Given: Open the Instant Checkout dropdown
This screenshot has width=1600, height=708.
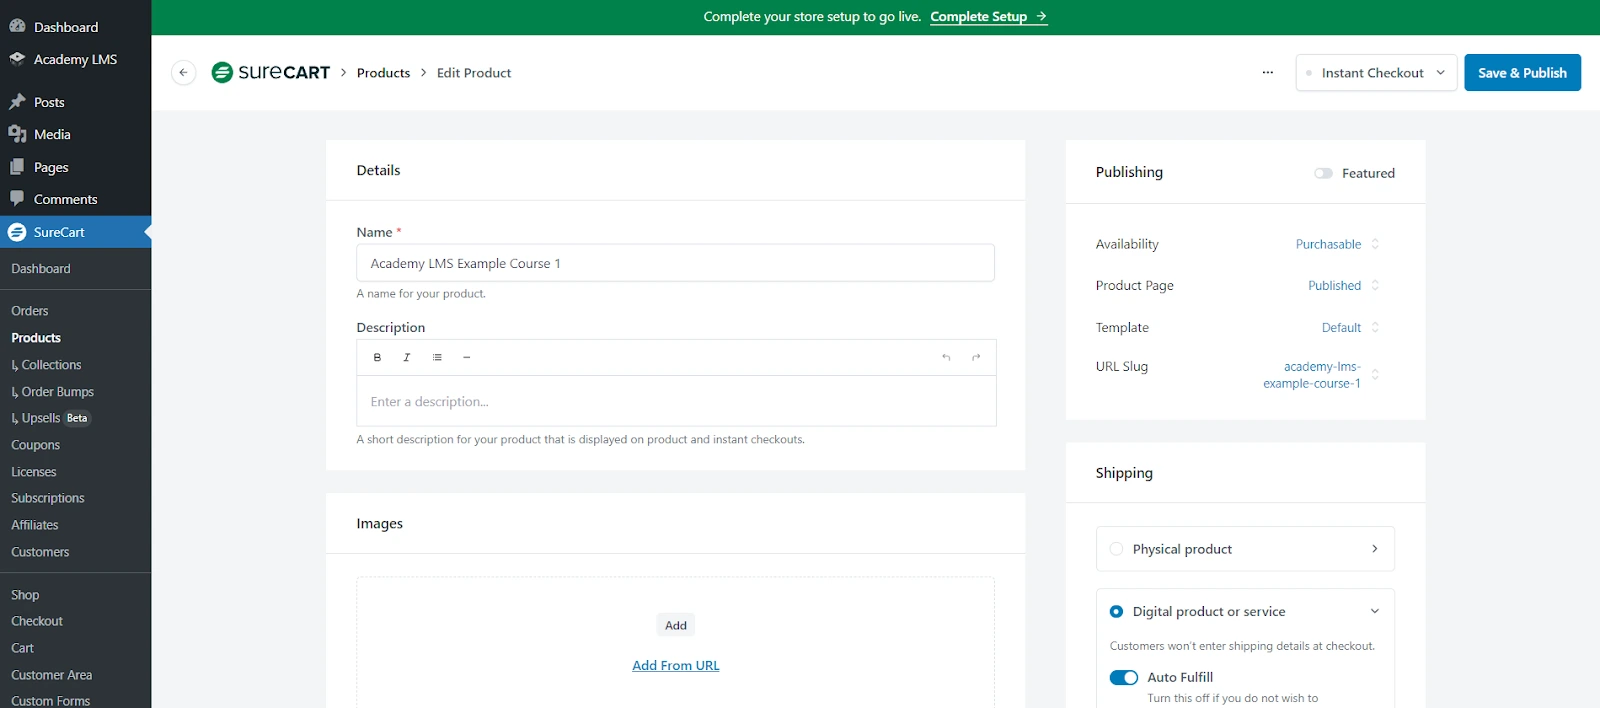Looking at the screenshot, I should click(1376, 73).
